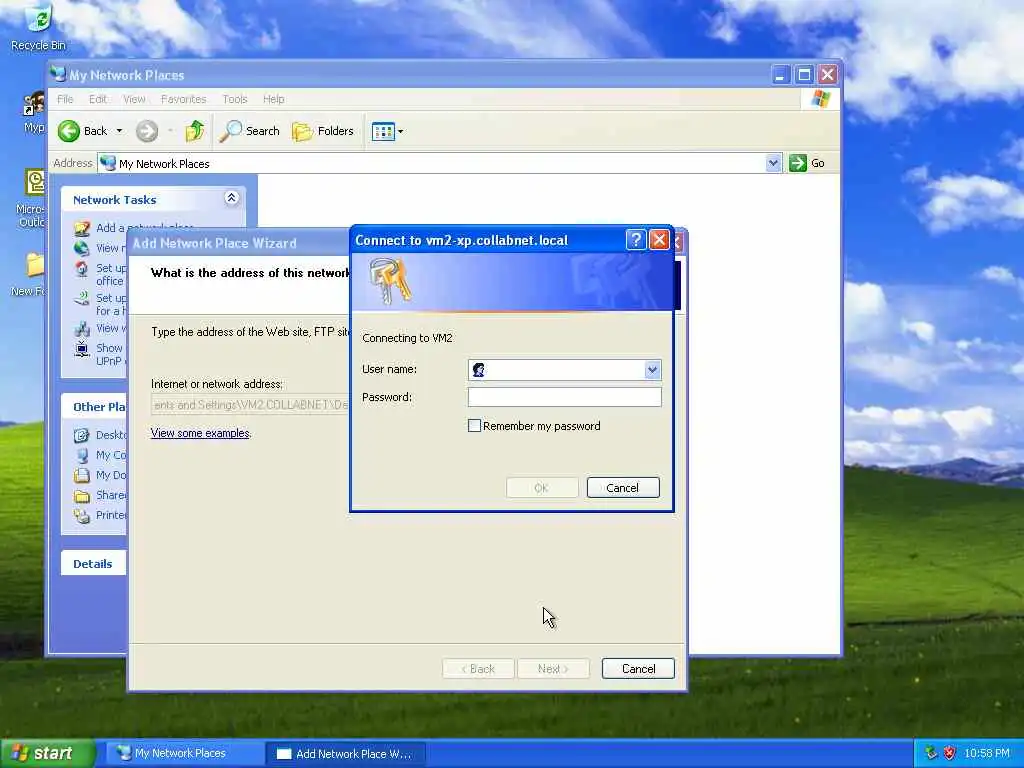Image resolution: width=1024 pixels, height=768 pixels.
Task: Click the View network connections globe icon
Action: [82, 248]
